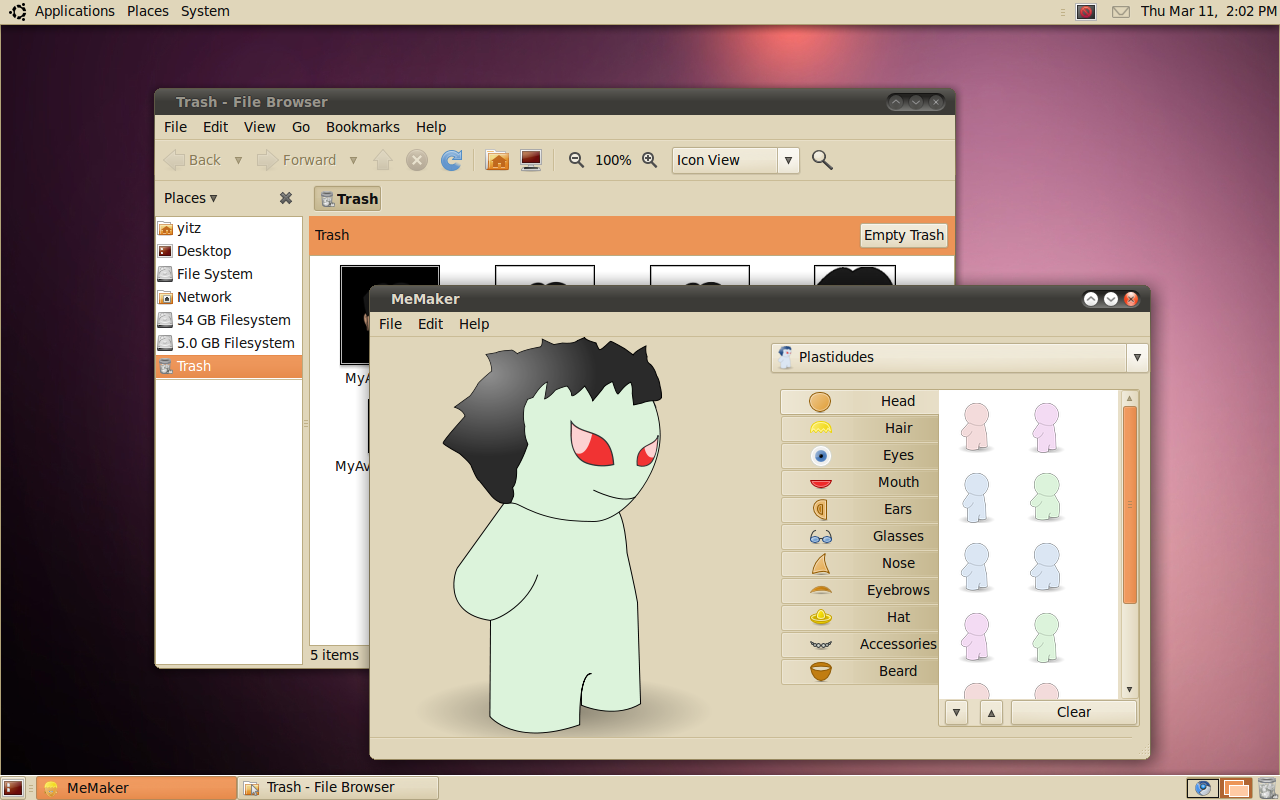Open the Hat category
The image size is (1280, 800).
[x=860, y=617]
